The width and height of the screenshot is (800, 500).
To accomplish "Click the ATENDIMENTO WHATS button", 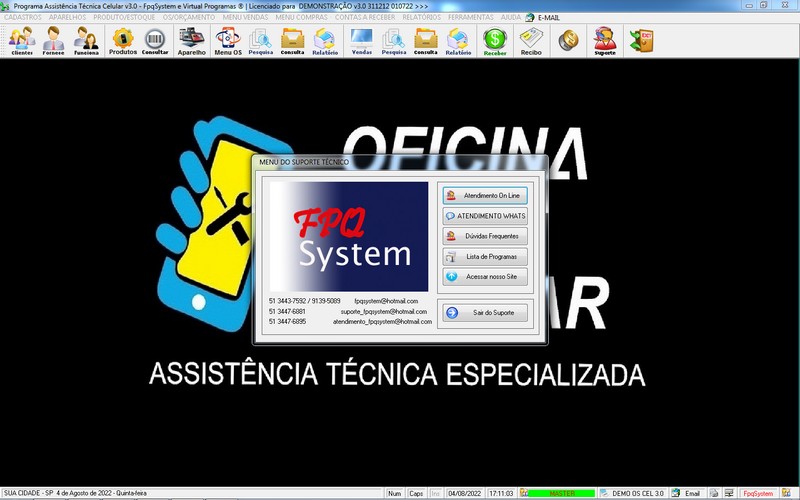I will point(485,216).
